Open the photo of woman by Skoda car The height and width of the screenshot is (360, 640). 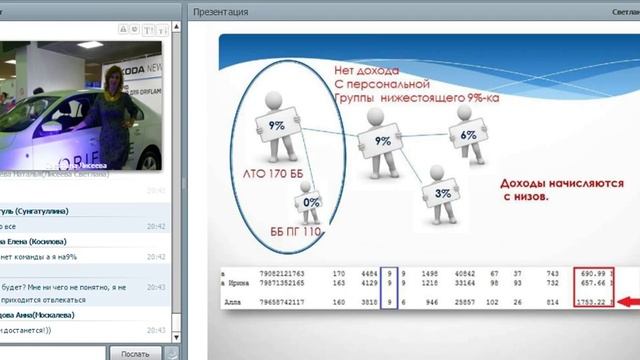click(81, 105)
